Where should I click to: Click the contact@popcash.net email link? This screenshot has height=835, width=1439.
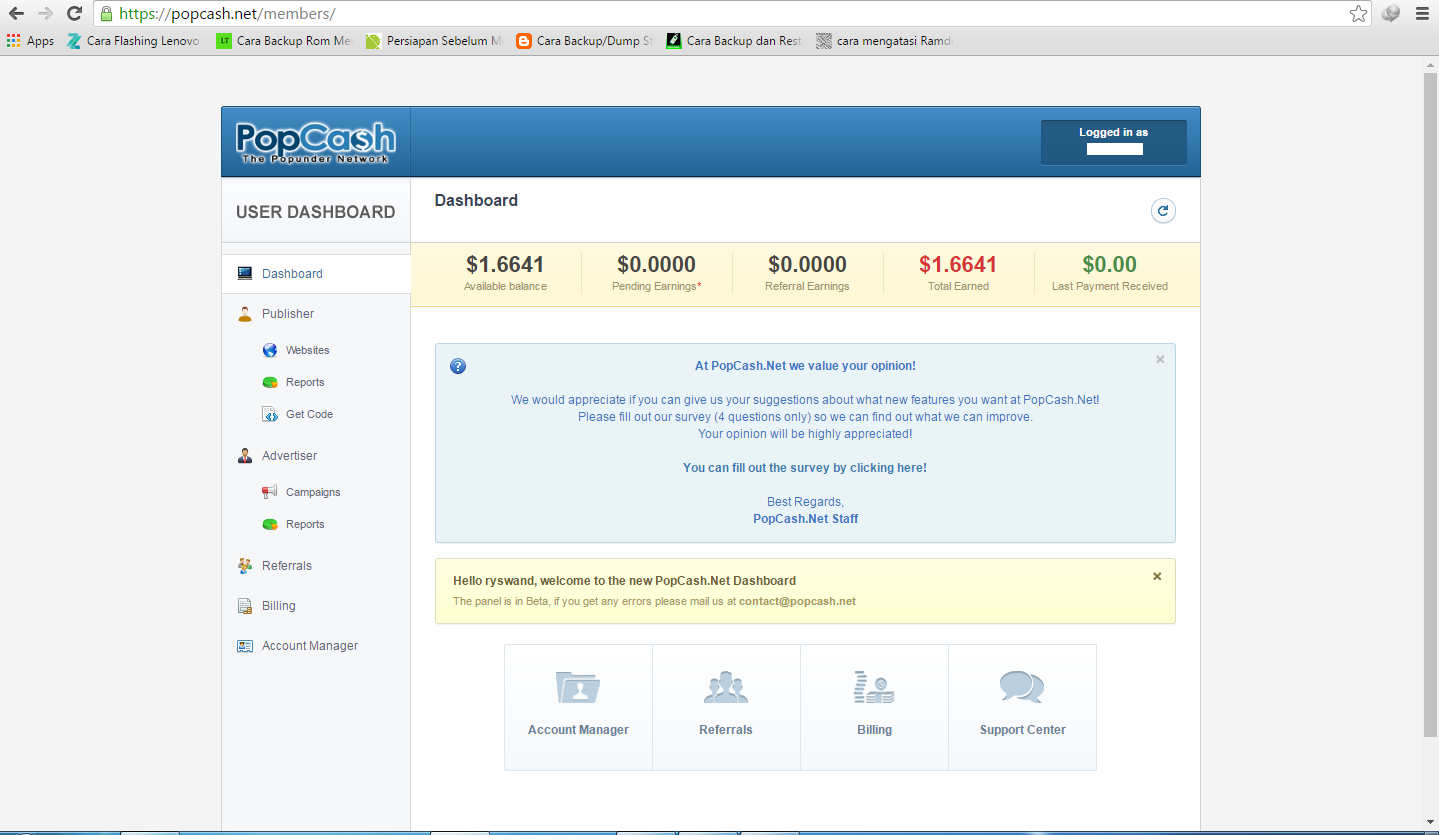[x=797, y=601]
